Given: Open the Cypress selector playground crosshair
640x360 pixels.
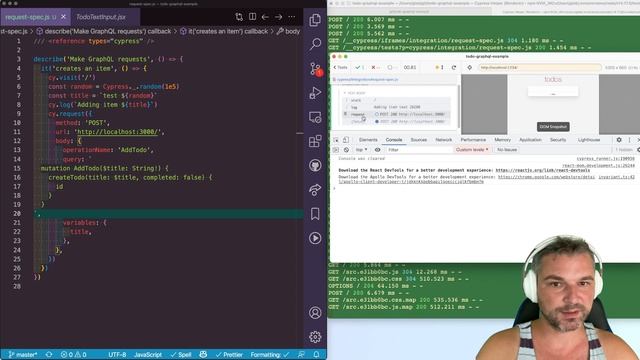Looking at the screenshot, I should tap(469, 67).
